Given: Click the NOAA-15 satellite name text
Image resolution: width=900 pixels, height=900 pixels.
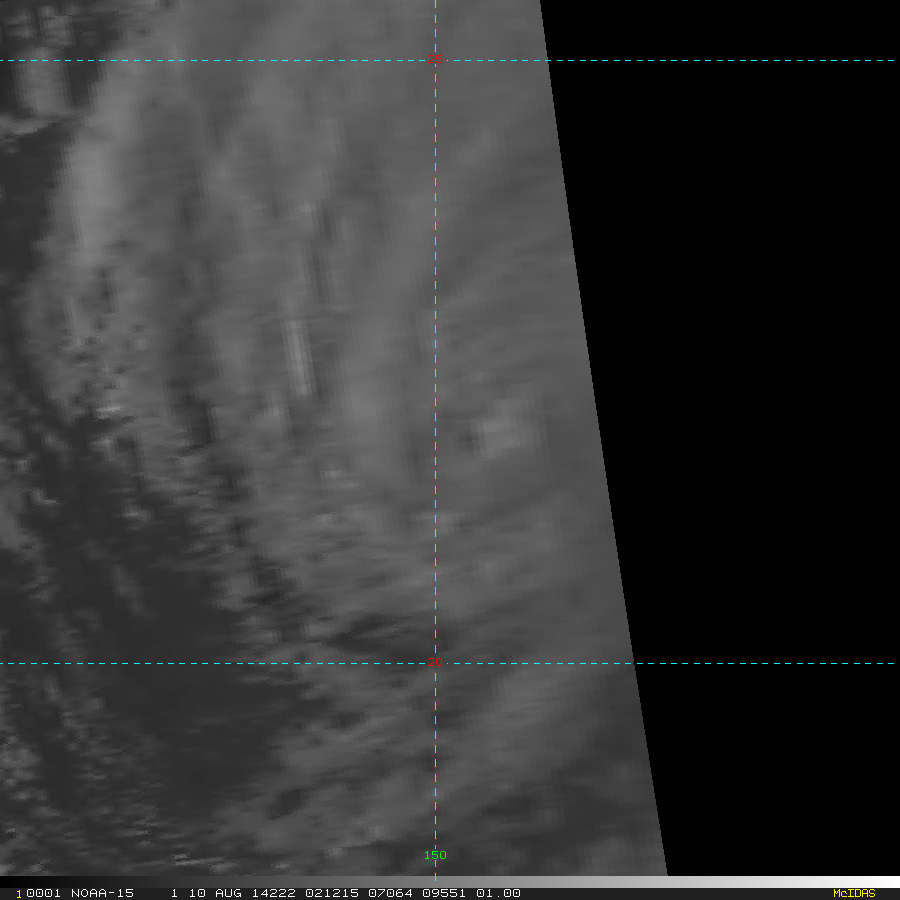Looking at the screenshot, I should pos(101,893).
